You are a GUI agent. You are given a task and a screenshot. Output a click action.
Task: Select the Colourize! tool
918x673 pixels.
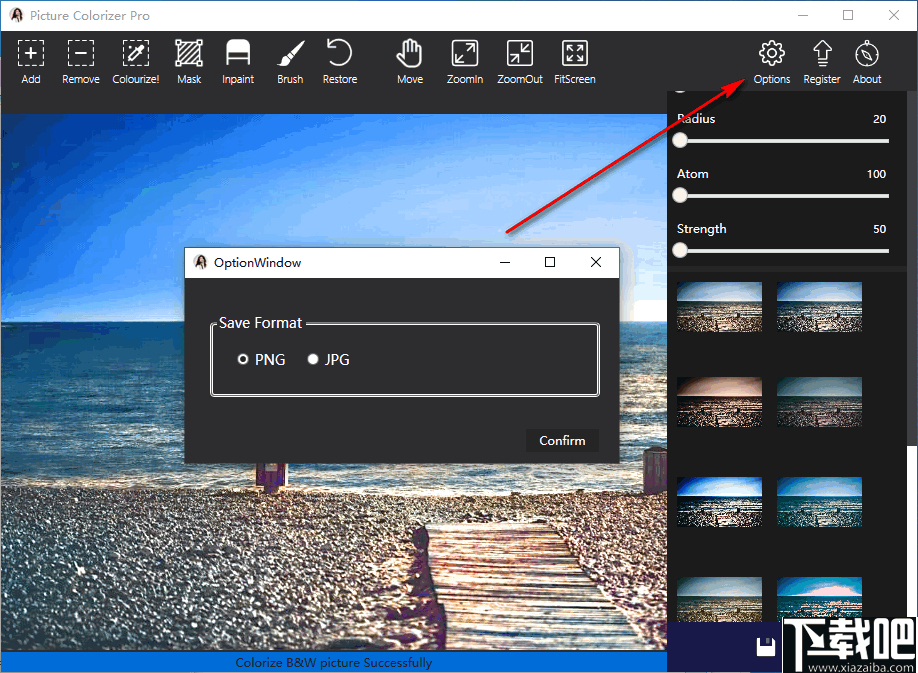tap(135, 60)
